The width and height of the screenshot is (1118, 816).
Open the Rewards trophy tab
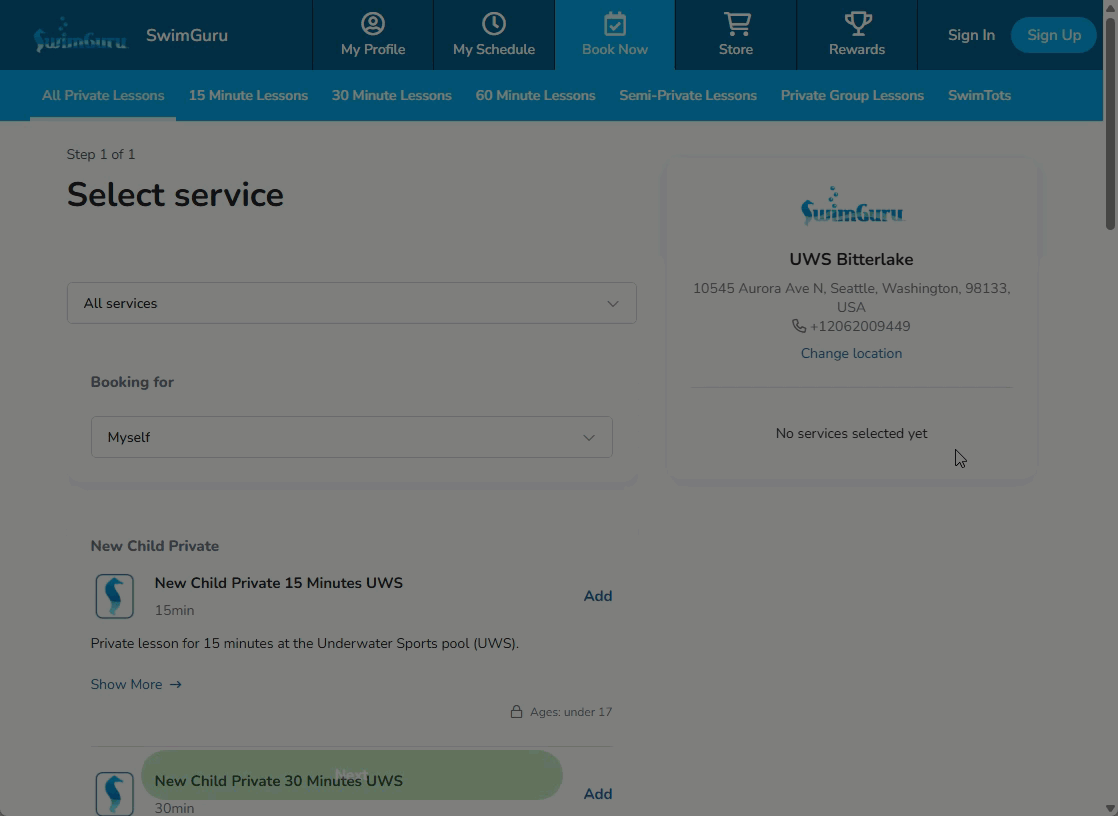click(x=857, y=35)
